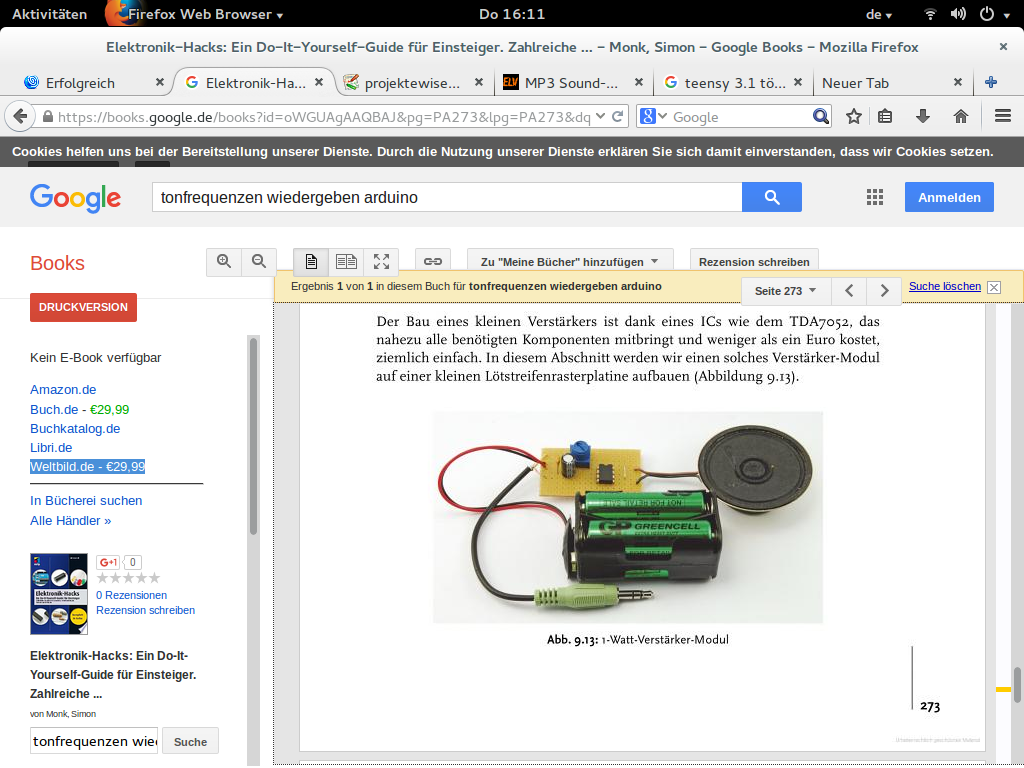The height and width of the screenshot is (768, 1024).
Task: Open the Amazon.de link
Action: [63, 389]
